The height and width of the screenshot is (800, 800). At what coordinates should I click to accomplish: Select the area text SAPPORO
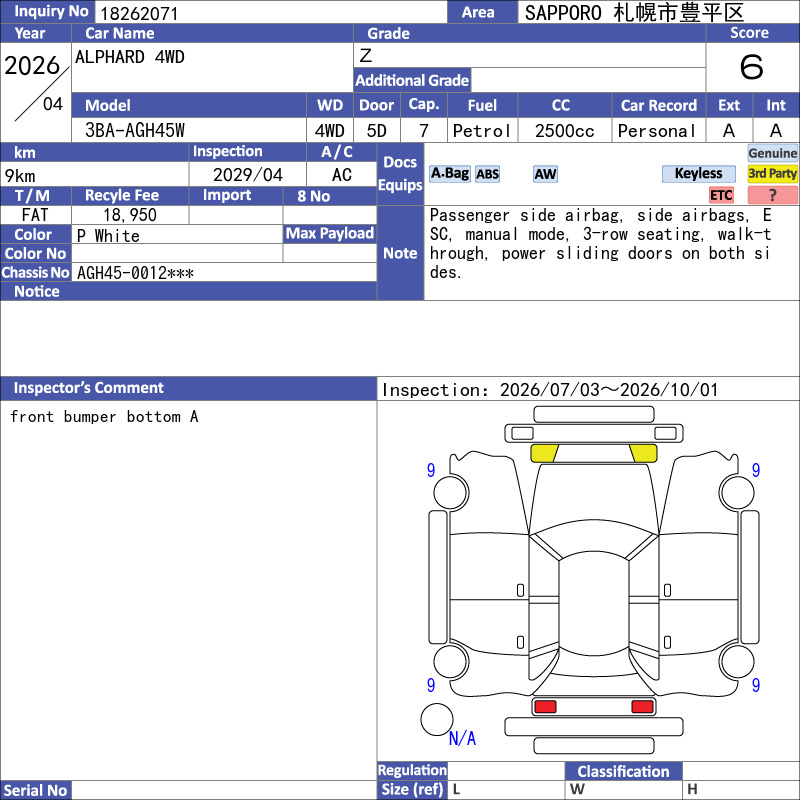[x=563, y=13]
